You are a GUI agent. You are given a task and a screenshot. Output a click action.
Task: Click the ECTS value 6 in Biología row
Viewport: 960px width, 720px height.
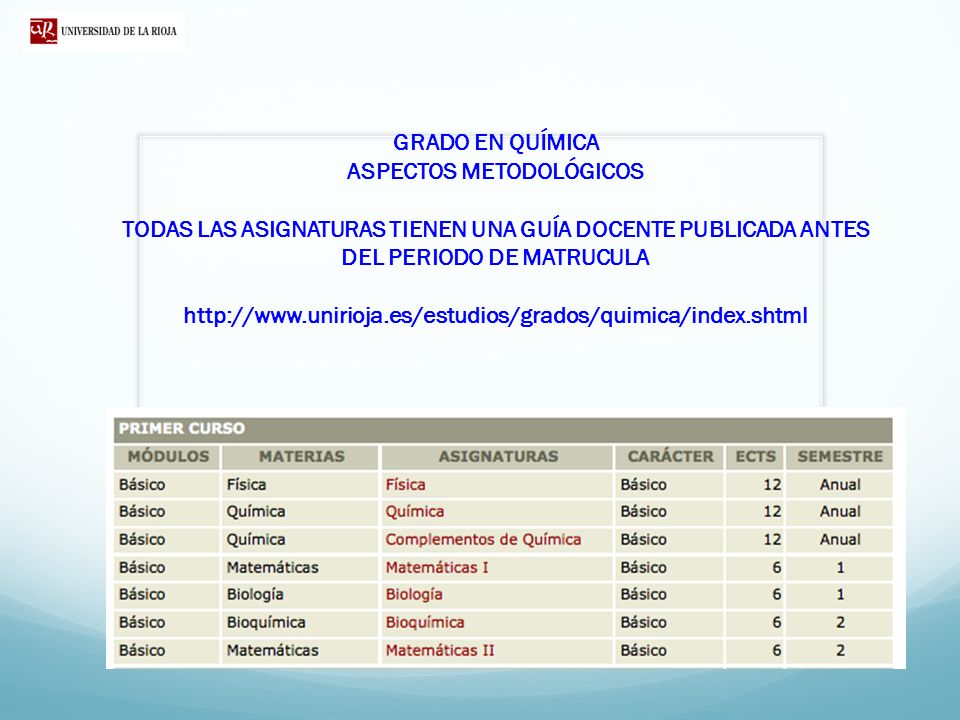pos(755,594)
